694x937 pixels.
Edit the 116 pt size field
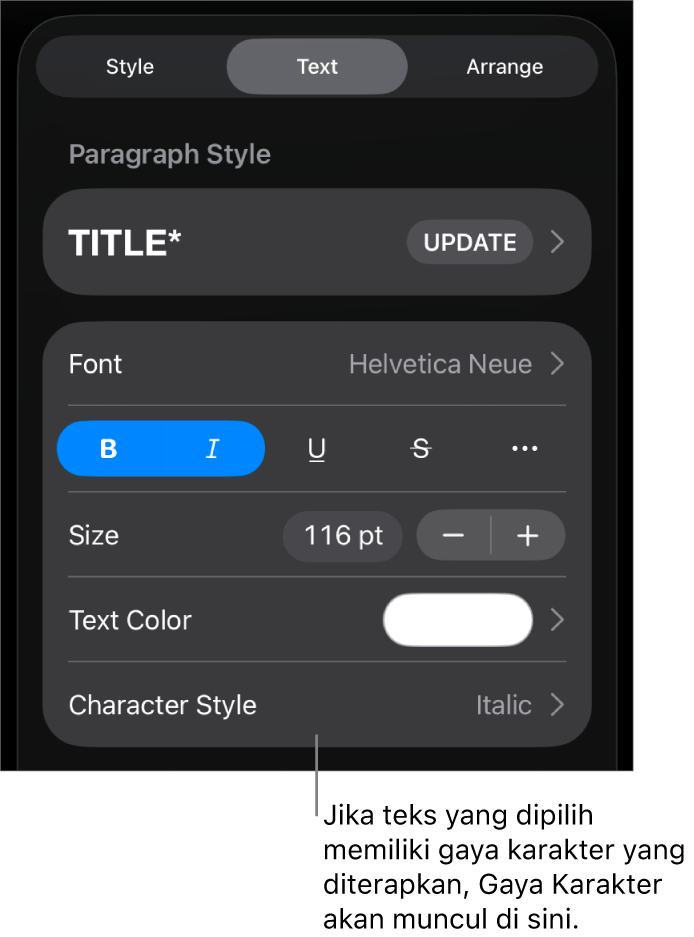coord(343,536)
